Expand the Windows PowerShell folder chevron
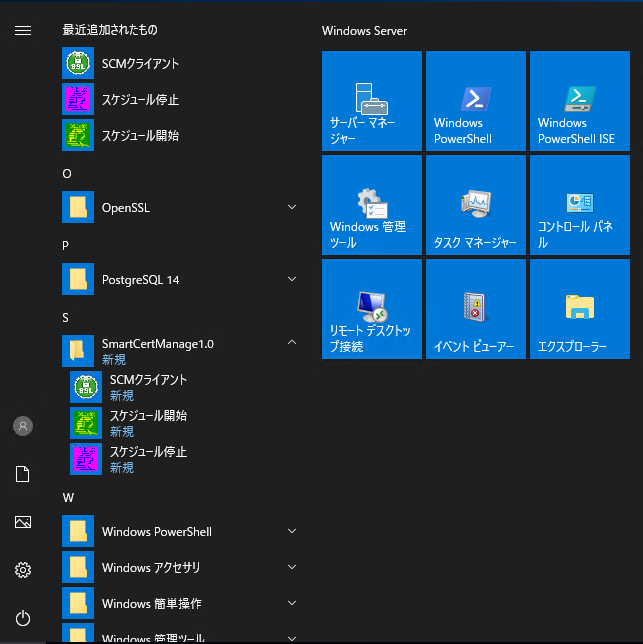This screenshot has height=644, width=643. point(292,531)
